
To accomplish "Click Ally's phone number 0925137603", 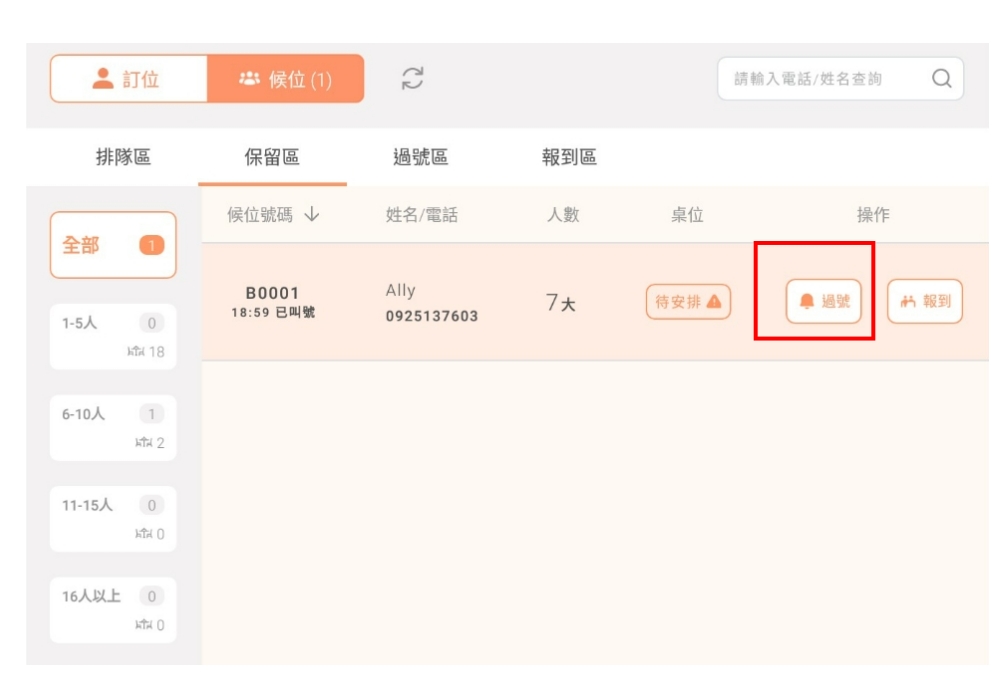I will (x=432, y=316).
